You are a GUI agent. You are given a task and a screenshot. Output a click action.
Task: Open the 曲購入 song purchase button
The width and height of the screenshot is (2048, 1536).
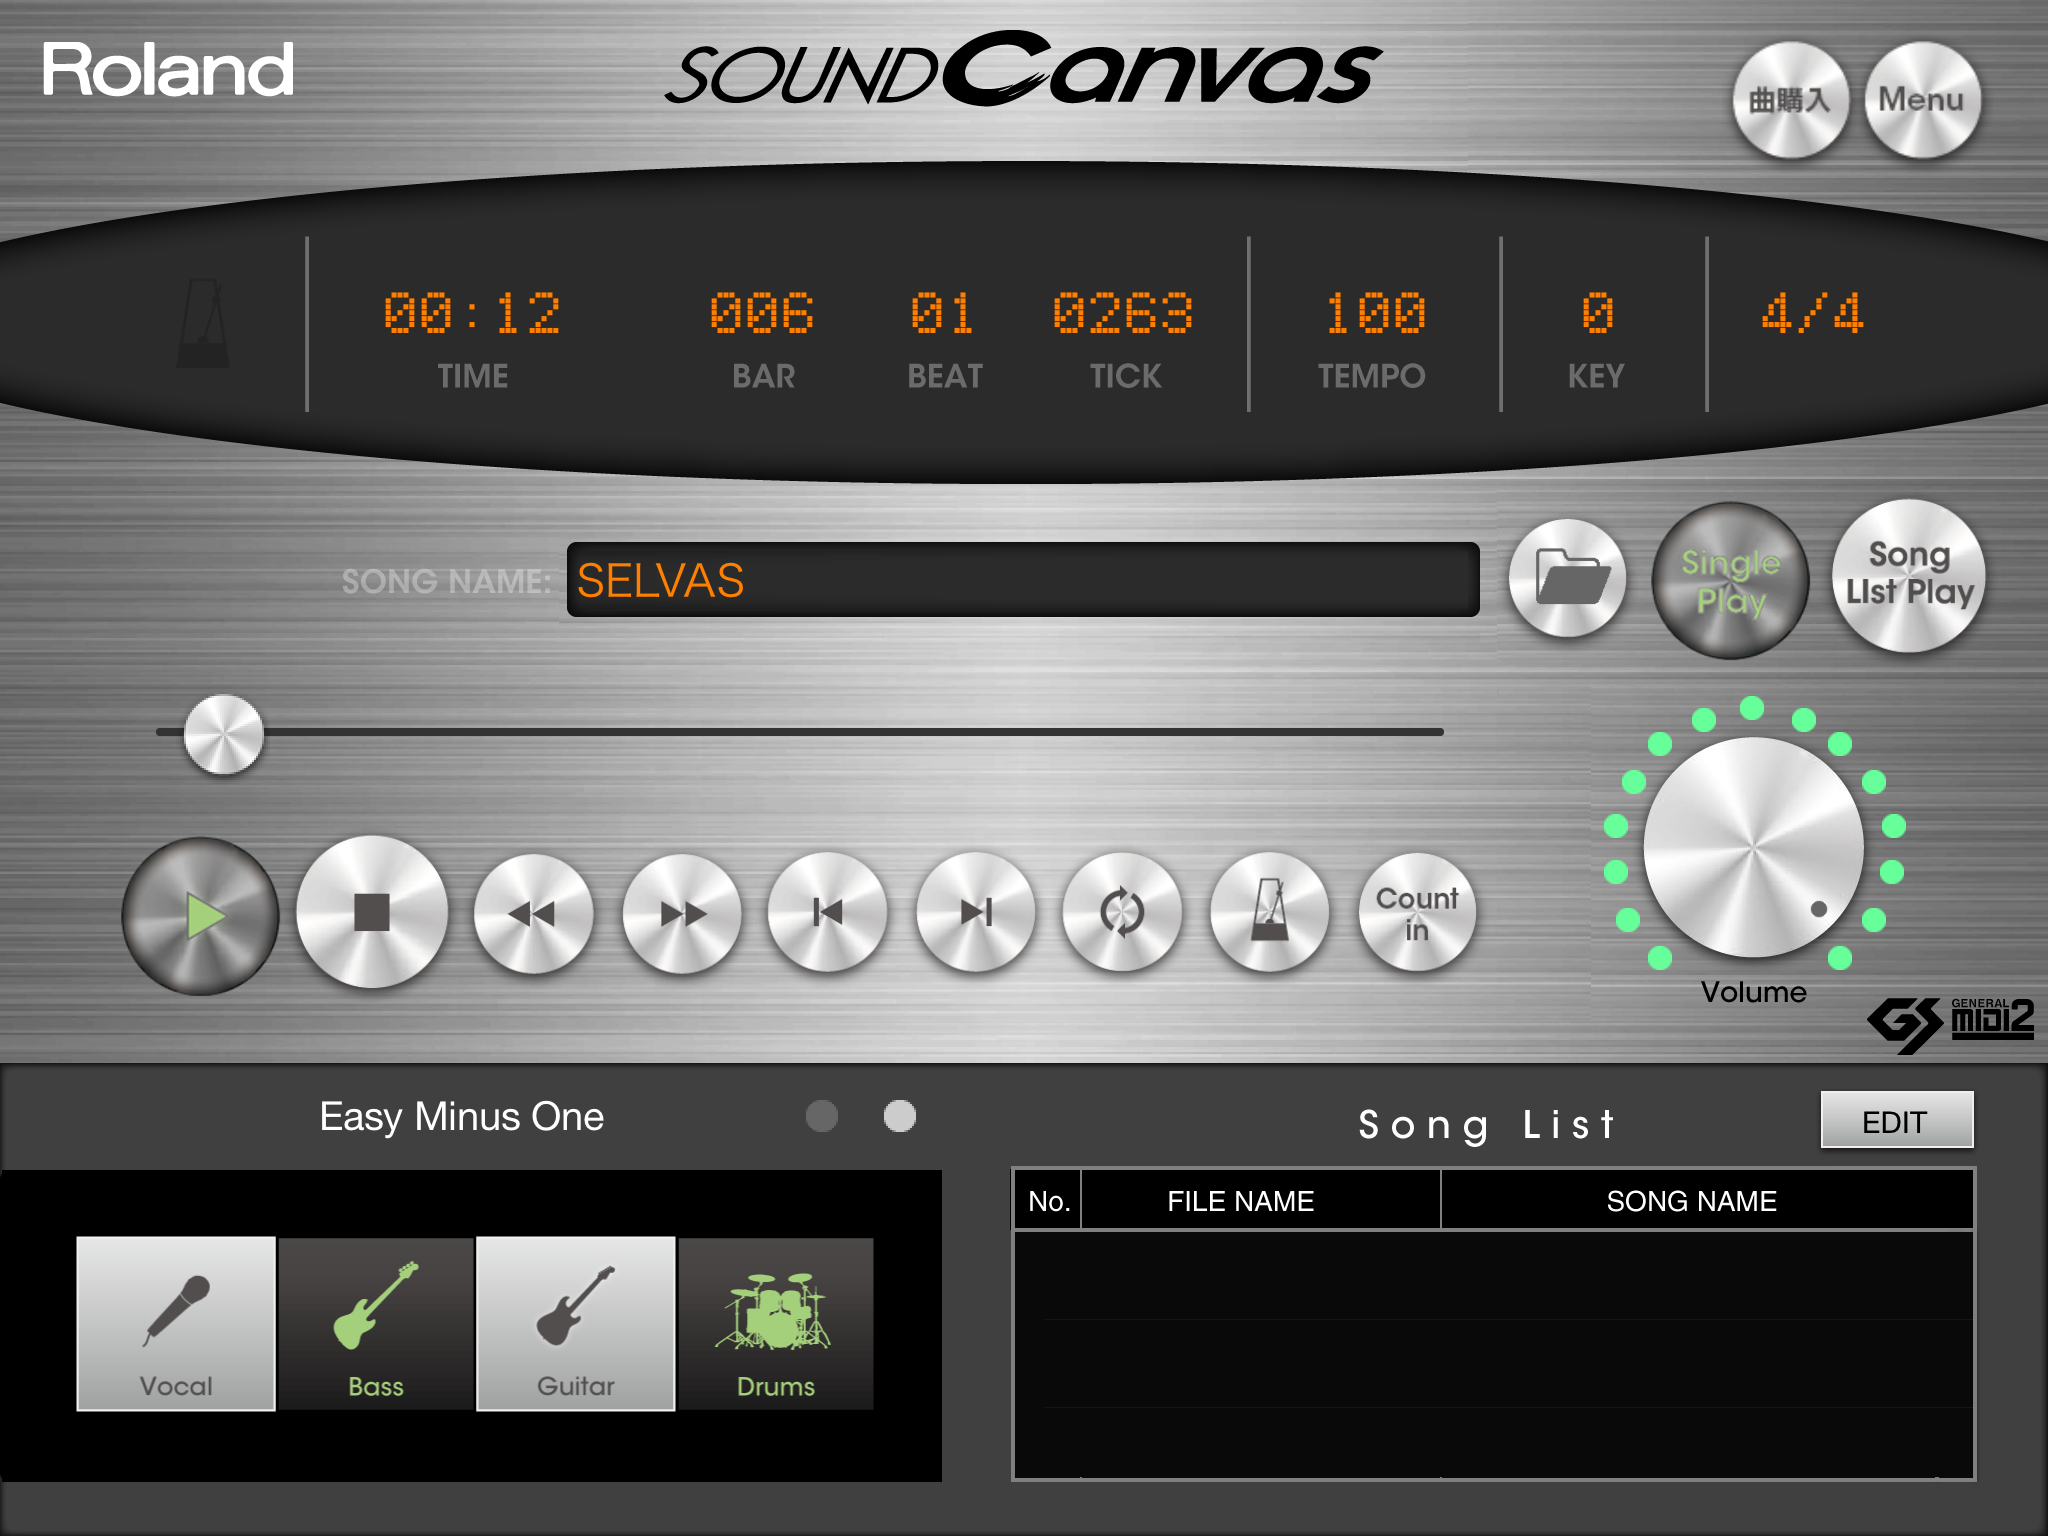point(1790,100)
